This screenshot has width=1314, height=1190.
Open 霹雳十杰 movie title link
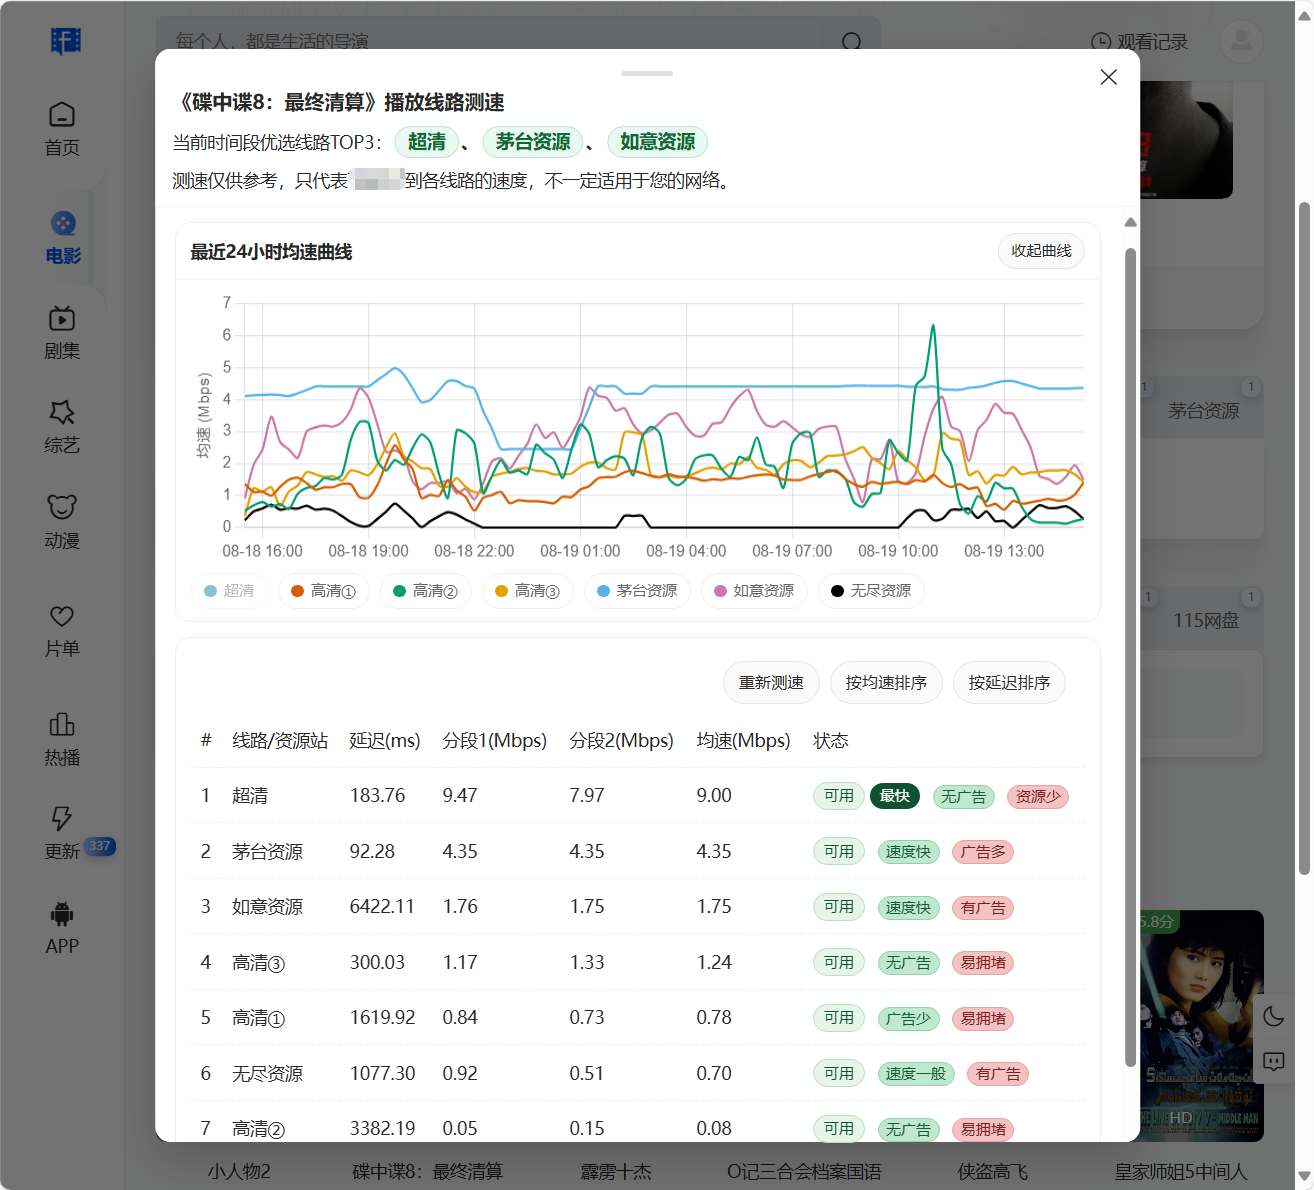click(616, 1172)
